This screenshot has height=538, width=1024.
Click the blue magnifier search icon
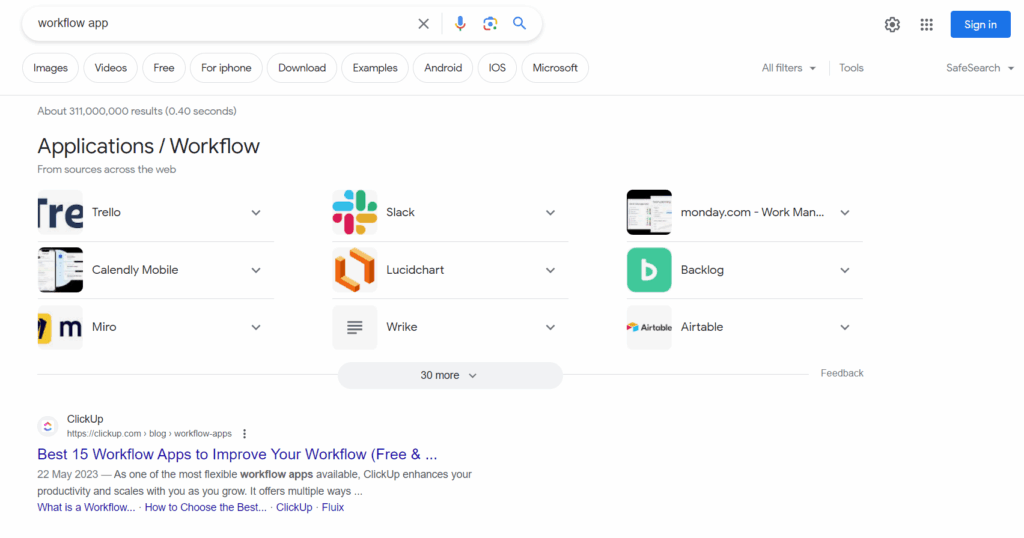pos(519,24)
